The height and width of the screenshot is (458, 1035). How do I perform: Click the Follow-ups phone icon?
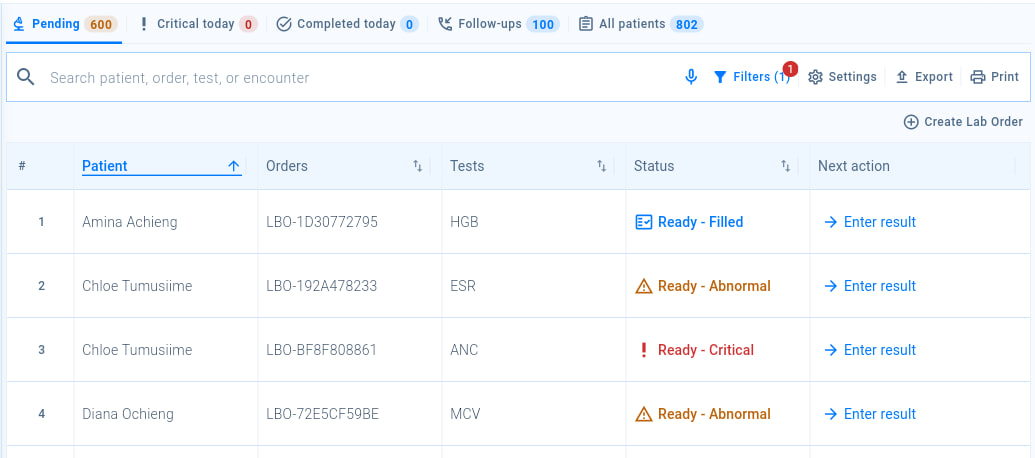point(446,24)
